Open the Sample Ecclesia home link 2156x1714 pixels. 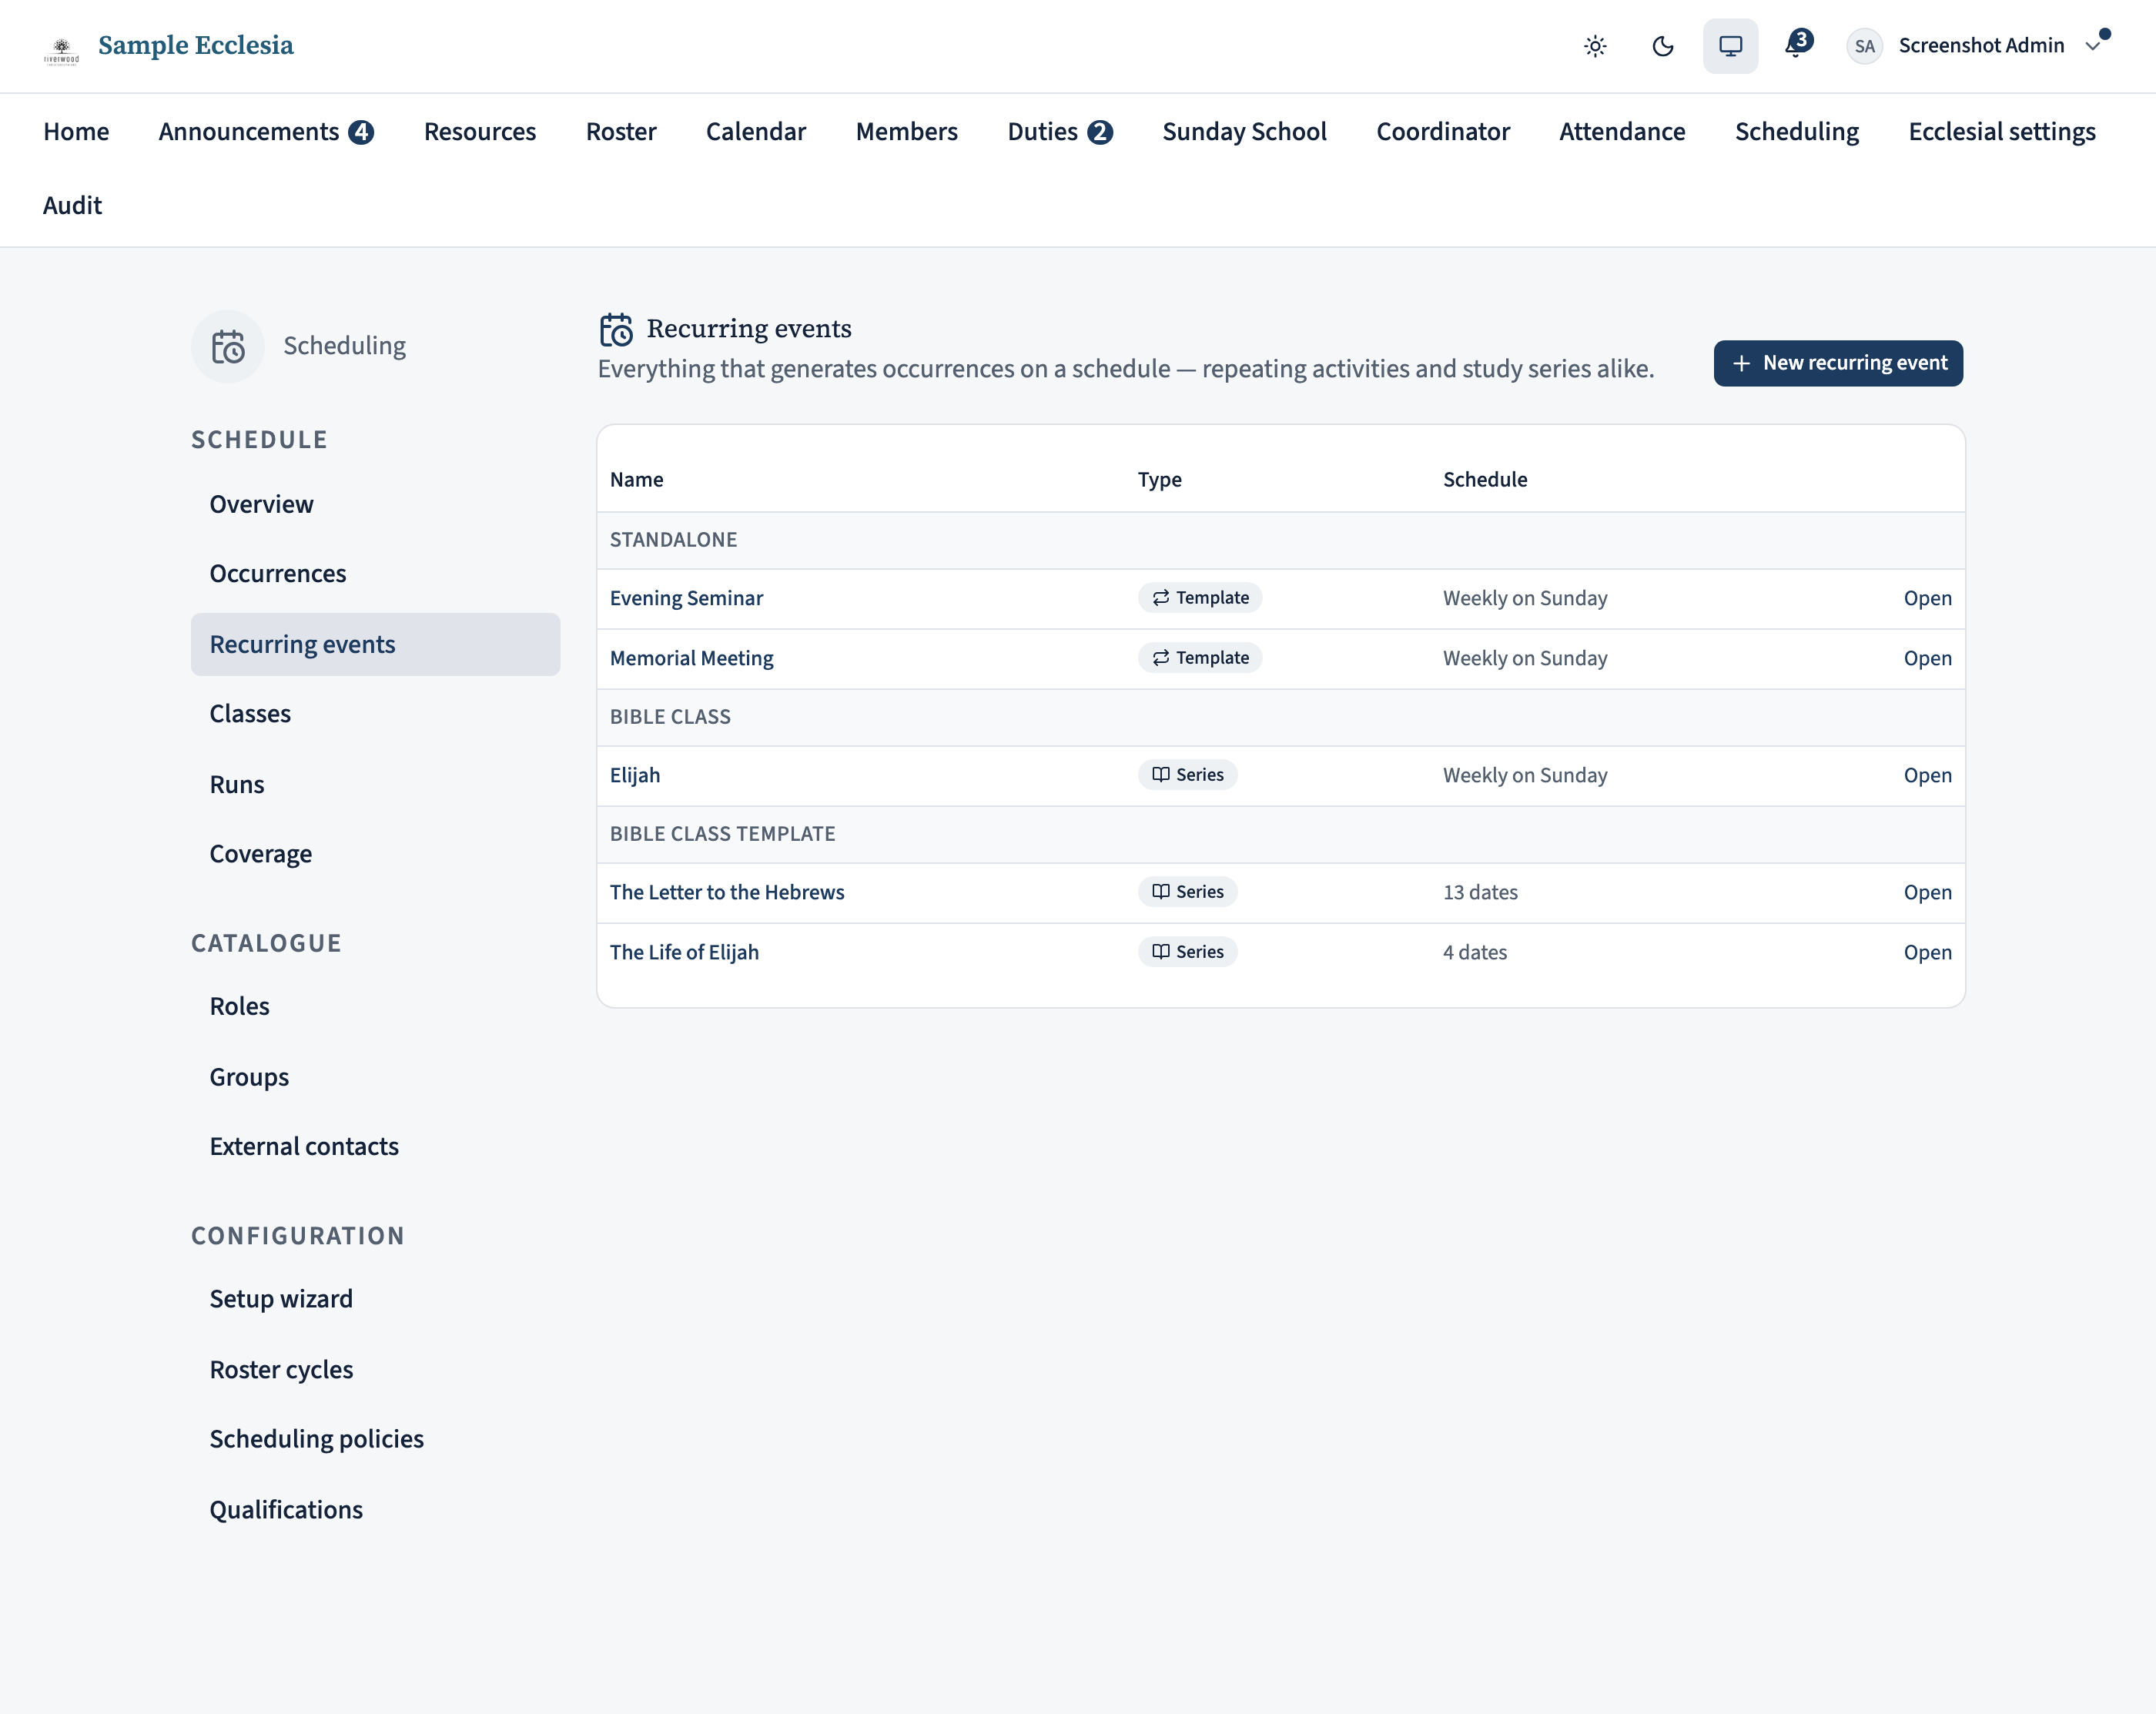coord(195,46)
